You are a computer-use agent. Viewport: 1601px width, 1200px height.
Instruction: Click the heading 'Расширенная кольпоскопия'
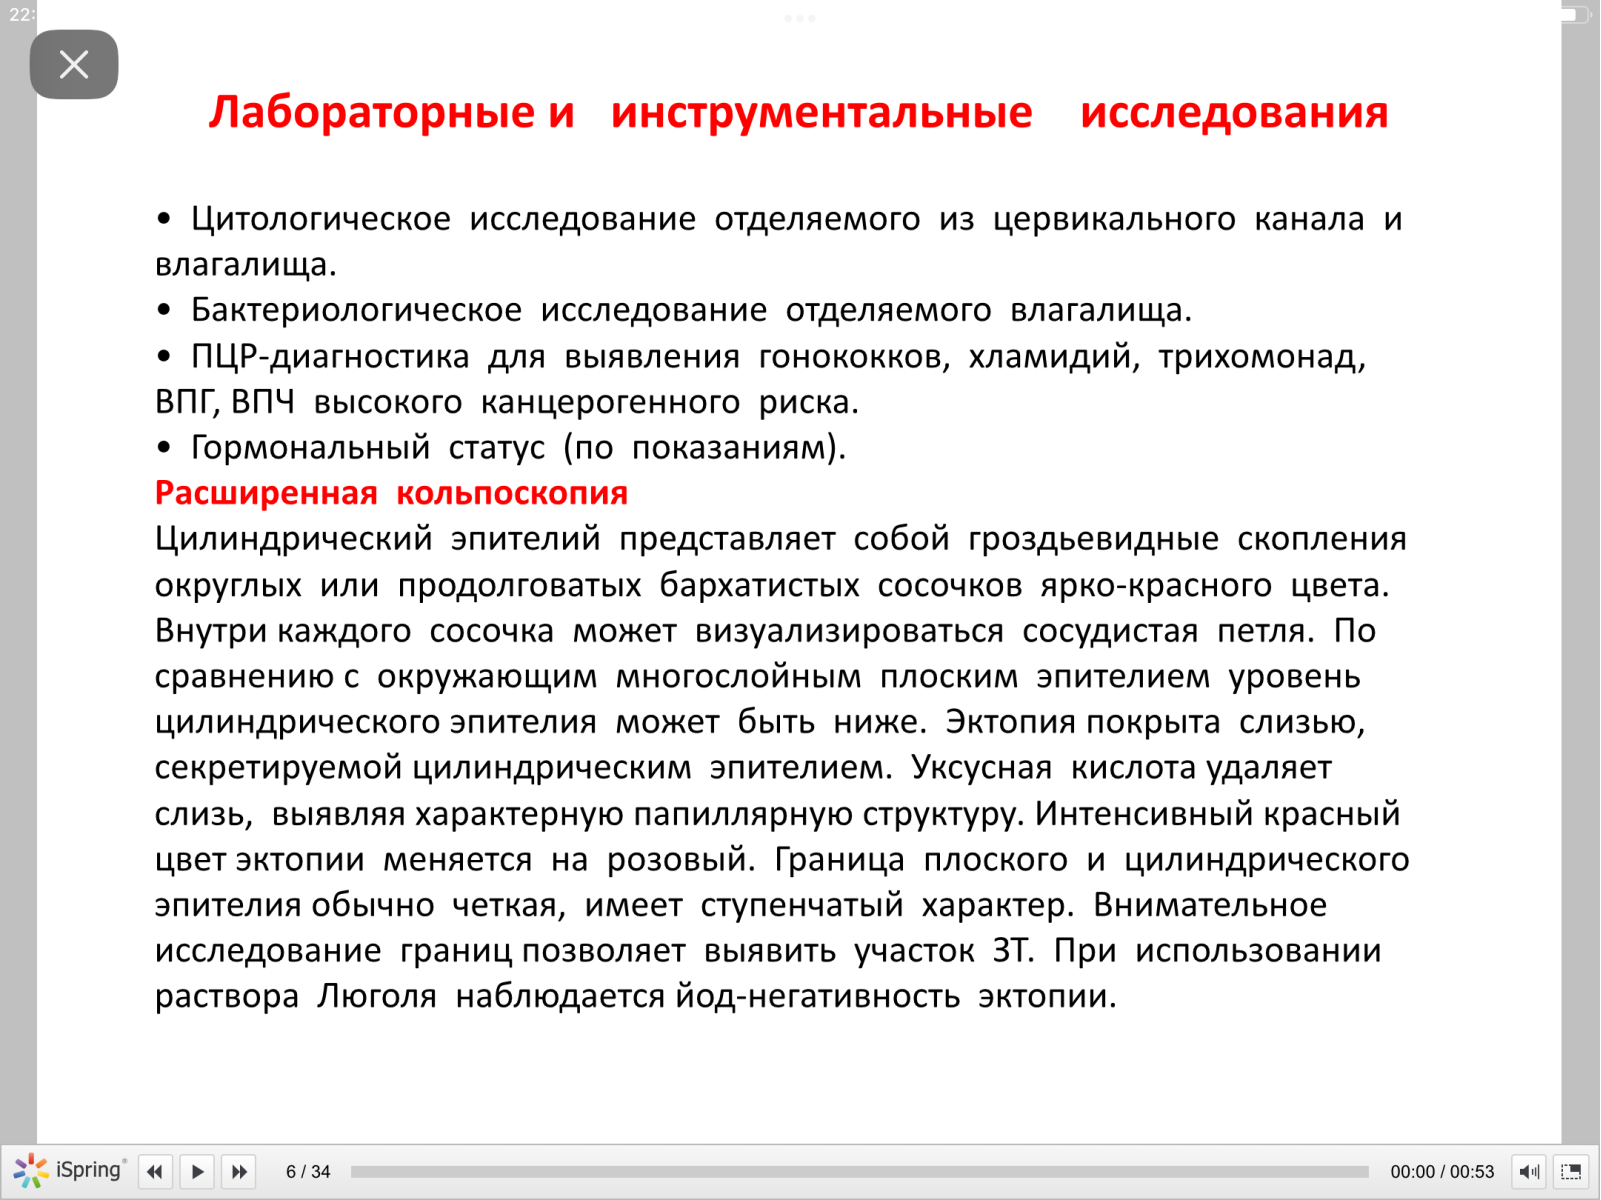tap(391, 493)
